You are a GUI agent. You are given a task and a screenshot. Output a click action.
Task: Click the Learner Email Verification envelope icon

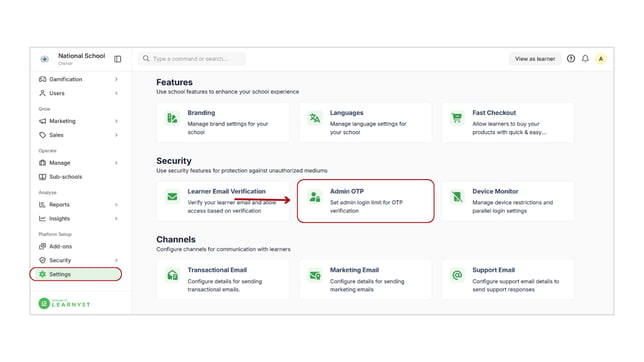[172, 197]
